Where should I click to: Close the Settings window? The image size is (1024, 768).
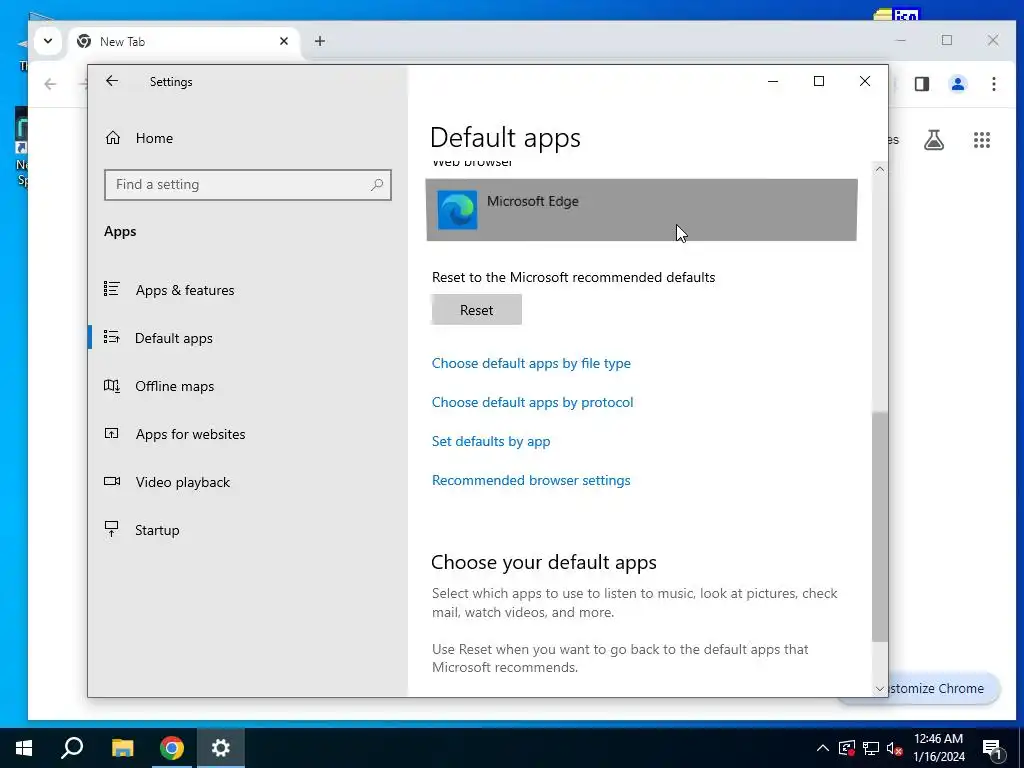click(x=865, y=81)
